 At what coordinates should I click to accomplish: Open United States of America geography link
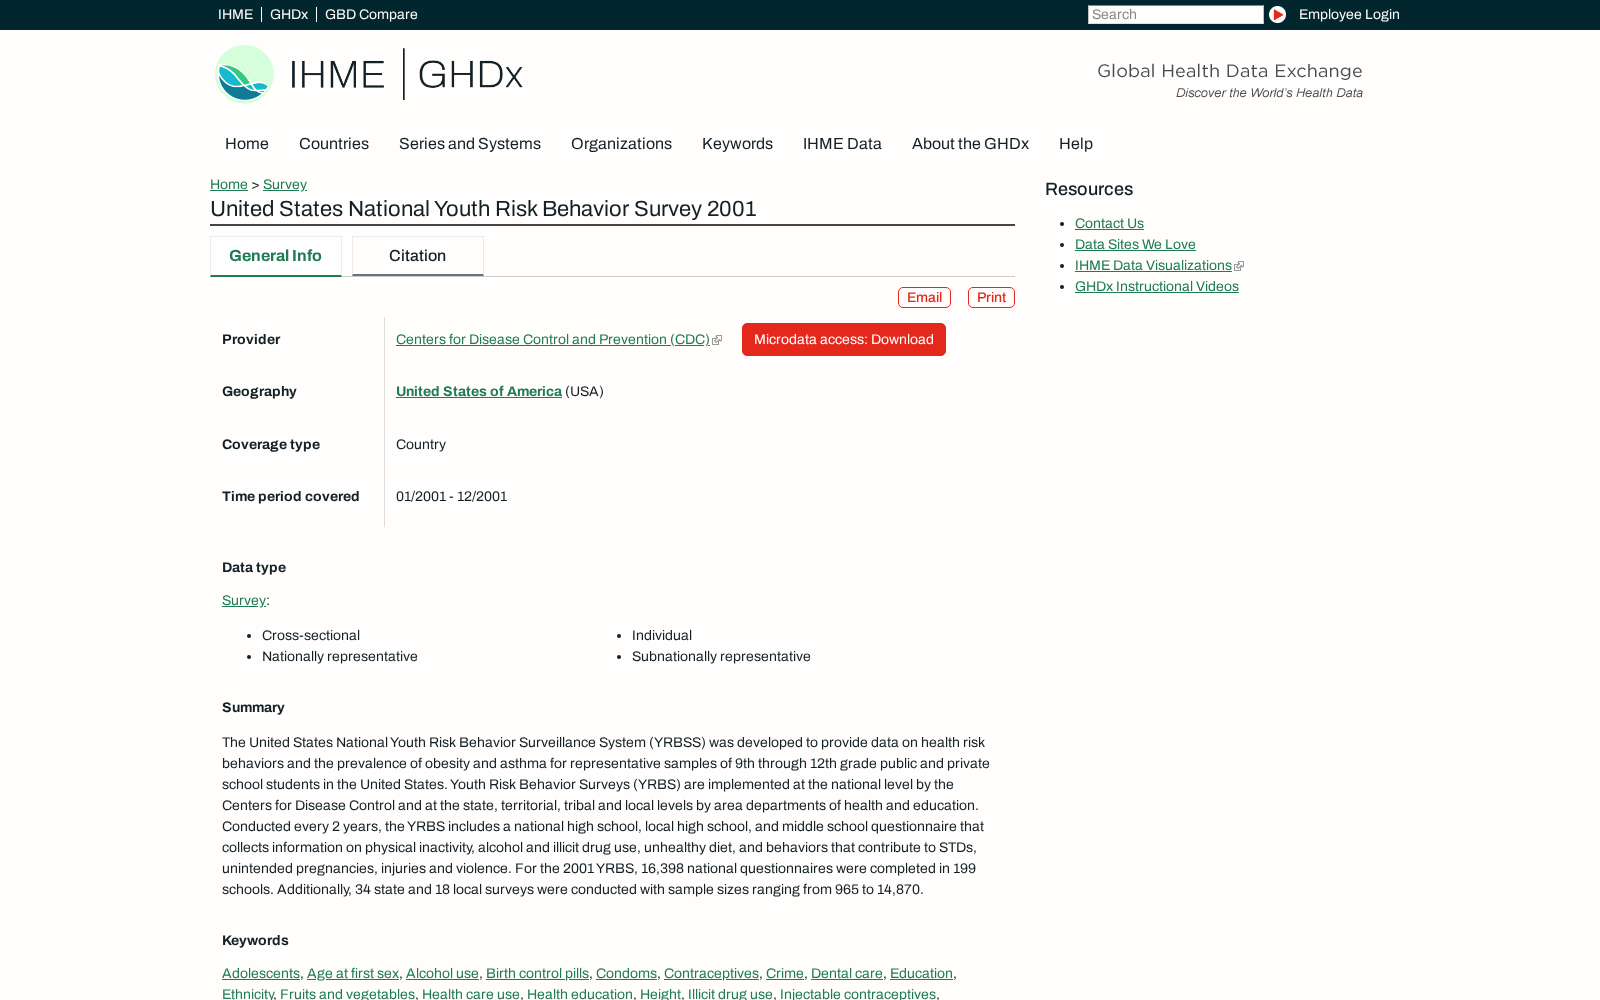(x=479, y=392)
